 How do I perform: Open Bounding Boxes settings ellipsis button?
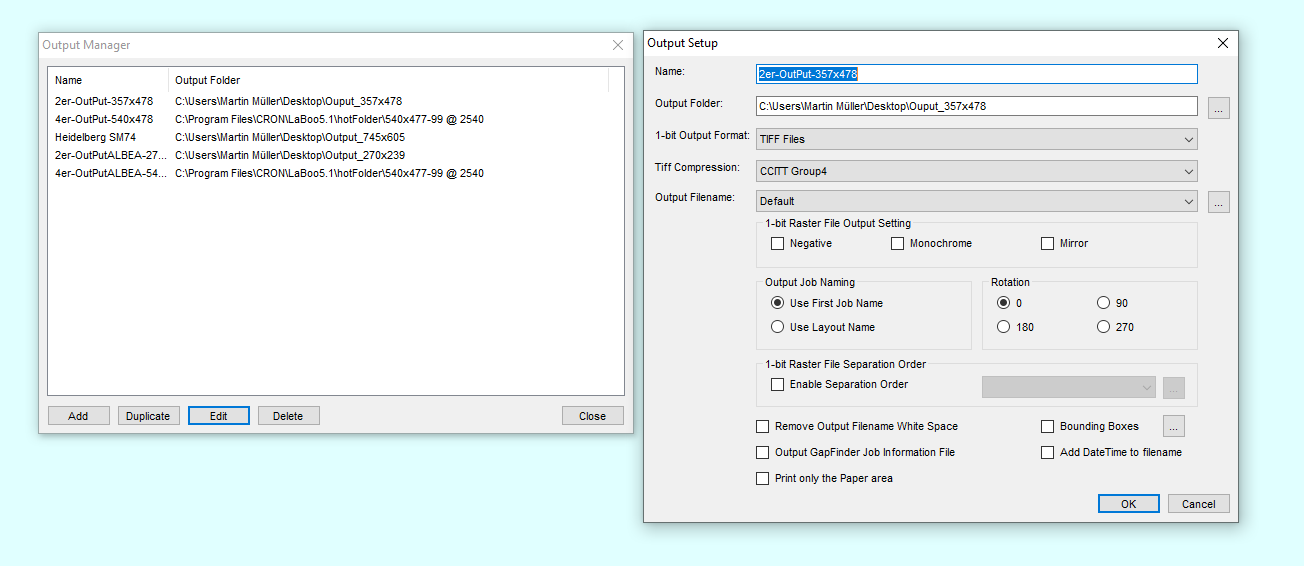(x=1173, y=427)
